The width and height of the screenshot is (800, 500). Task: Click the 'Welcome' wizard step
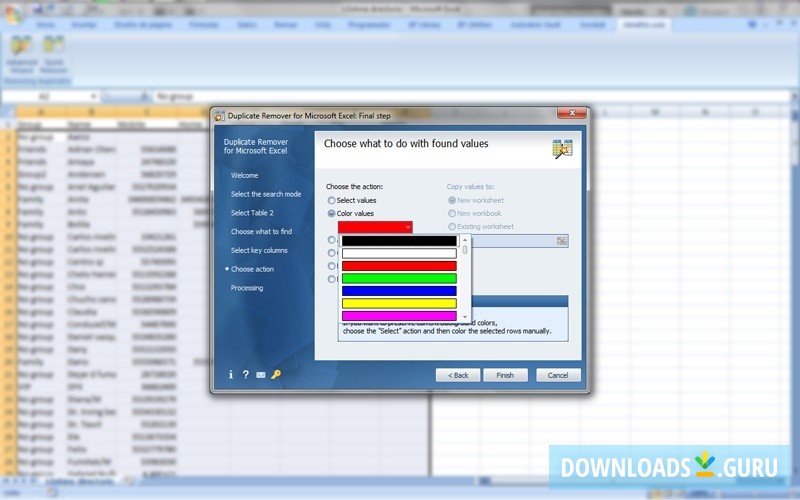point(244,176)
